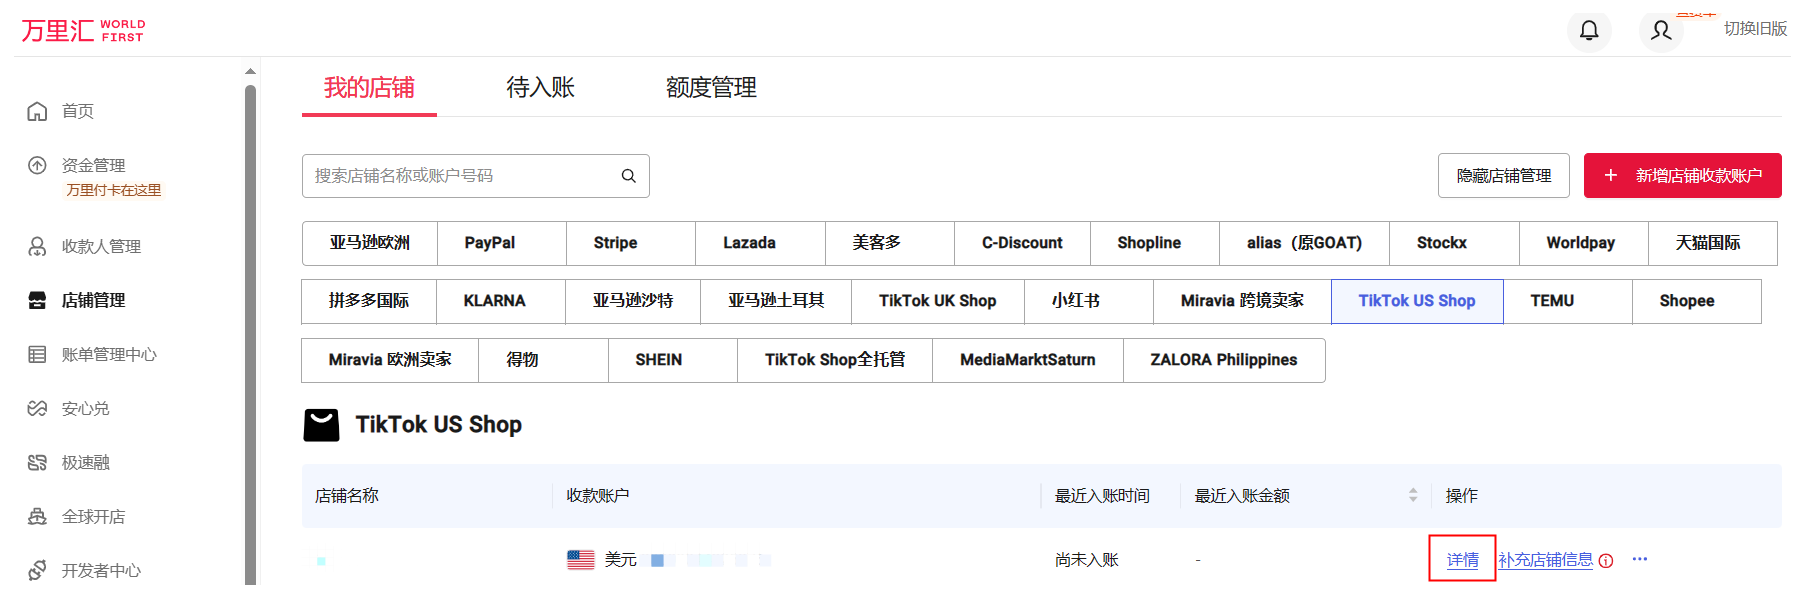Image resolution: width=1801 pixels, height=603 pixels.
Task: Open the notification bell icon
Action: (x=1589, y=30)
